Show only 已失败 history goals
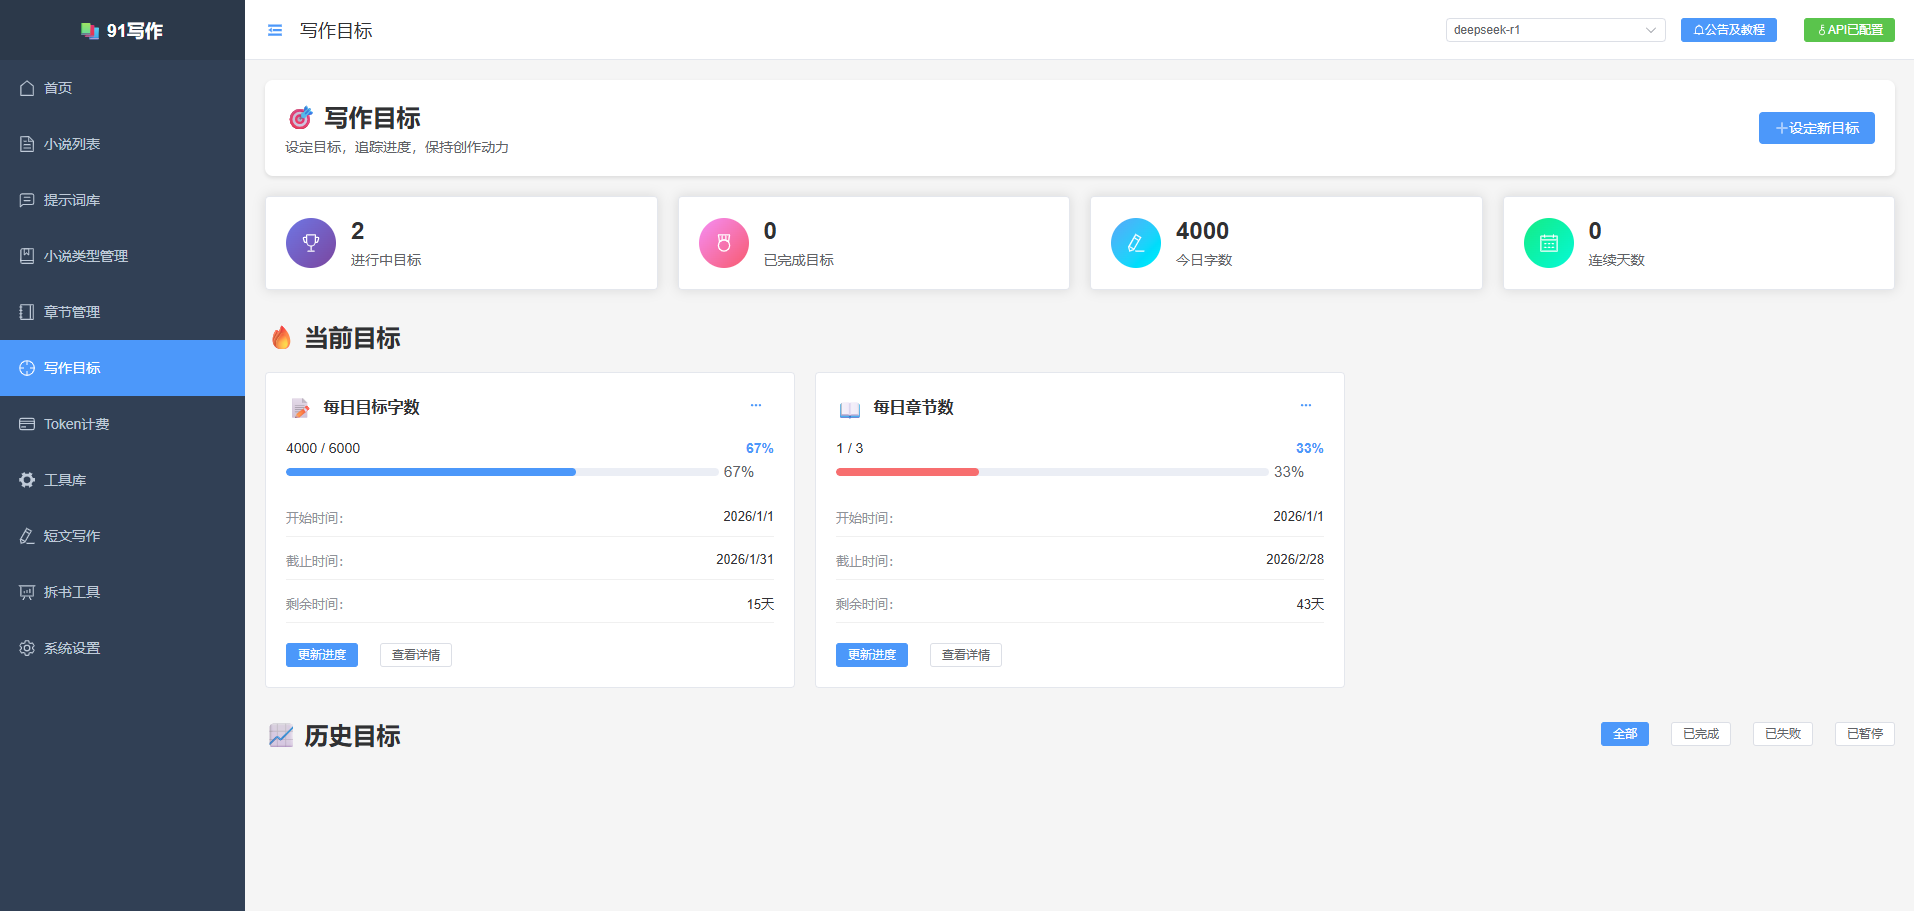 (1783, 734)
